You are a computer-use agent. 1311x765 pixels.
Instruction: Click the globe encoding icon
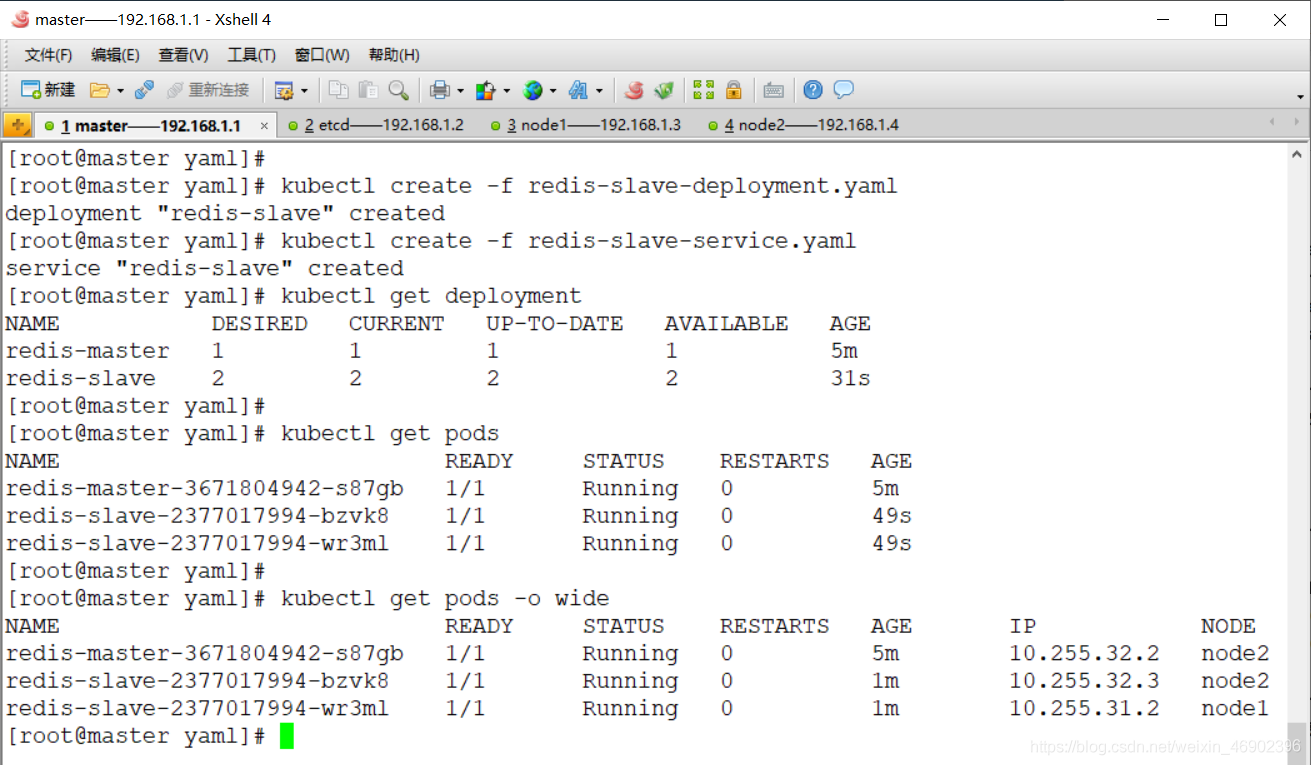(533, 90)
